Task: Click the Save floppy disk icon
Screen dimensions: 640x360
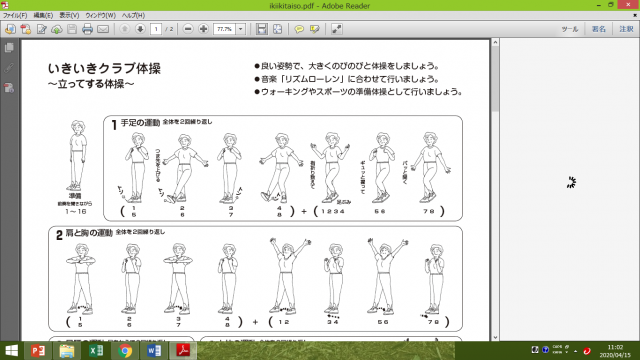Action: [72, 29]
